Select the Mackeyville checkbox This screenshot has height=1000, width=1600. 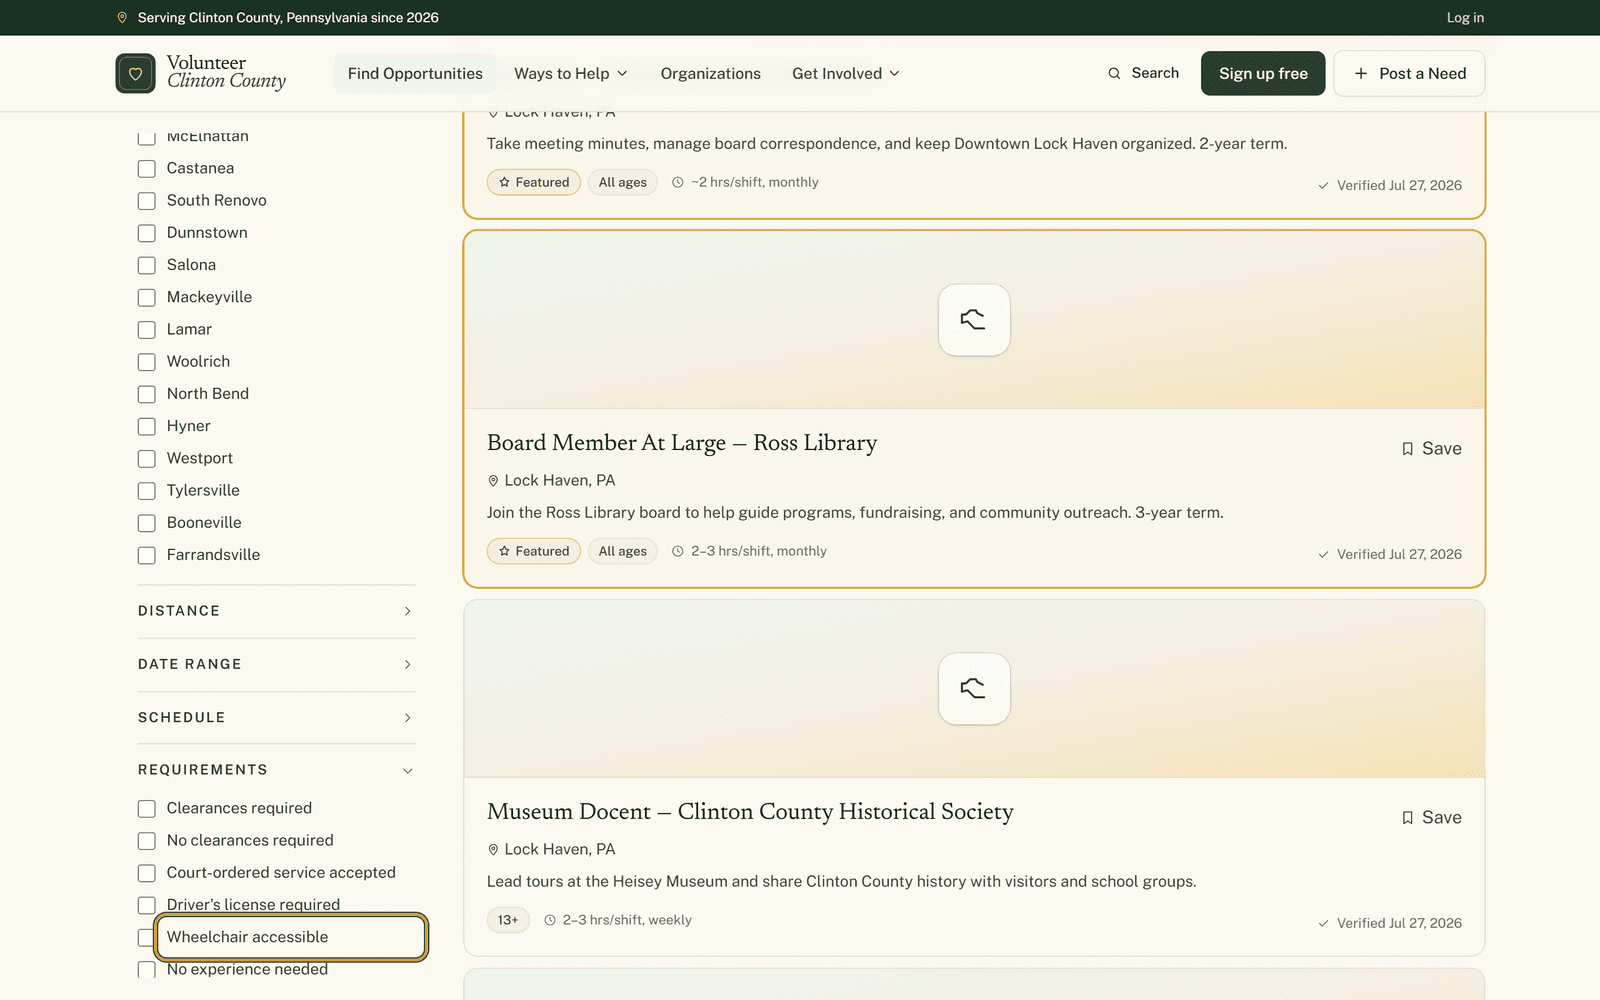(x=147, y=298)
